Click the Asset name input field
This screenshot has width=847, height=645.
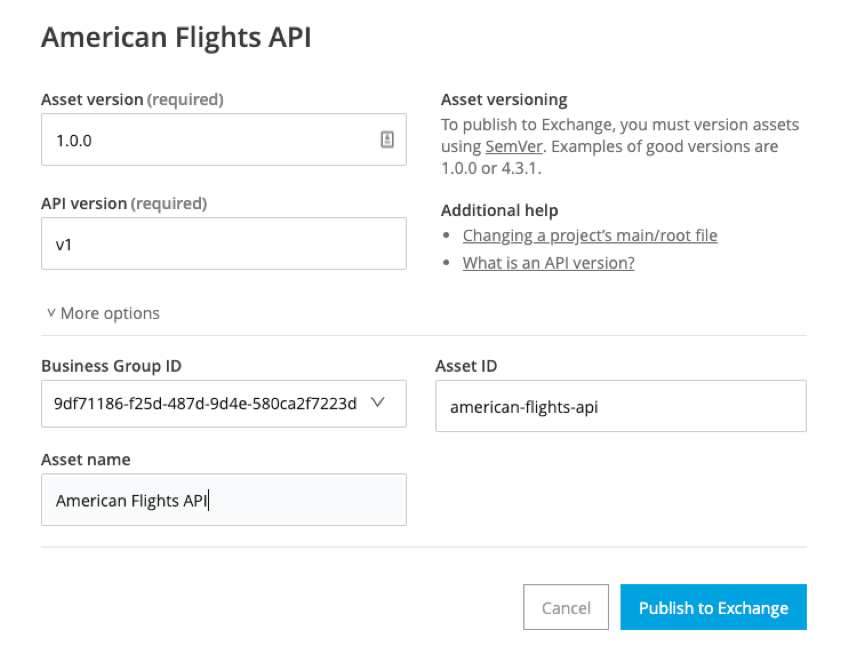tap(224, 500)
